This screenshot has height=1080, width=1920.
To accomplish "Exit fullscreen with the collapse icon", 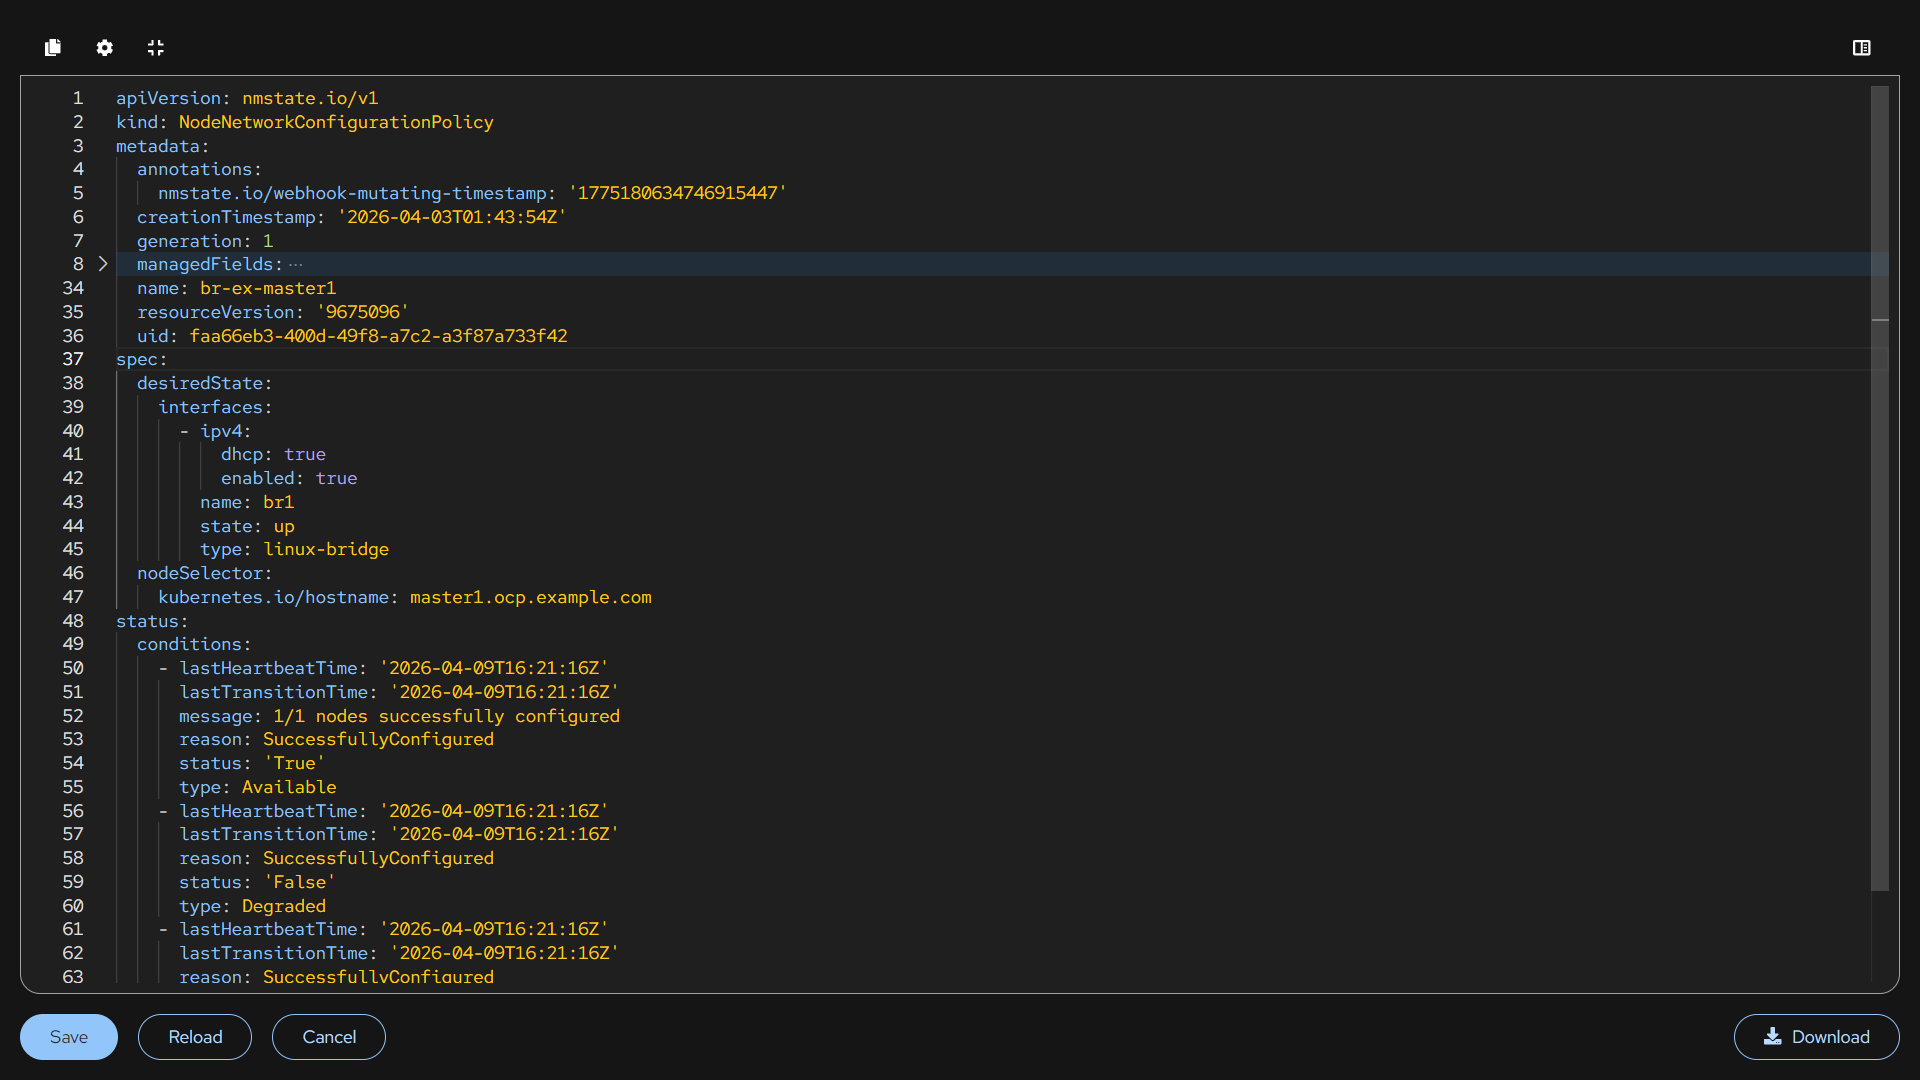I will pos(156,47).
